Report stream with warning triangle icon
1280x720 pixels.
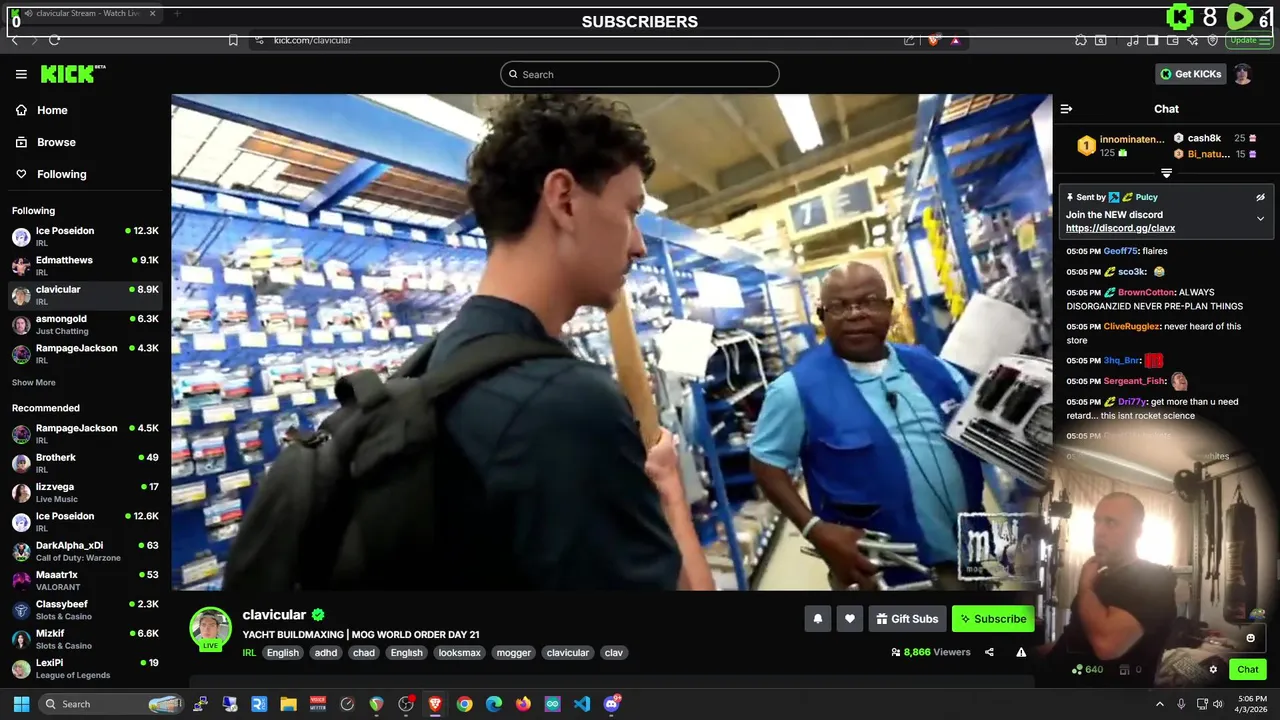[x=1021, y=652]
